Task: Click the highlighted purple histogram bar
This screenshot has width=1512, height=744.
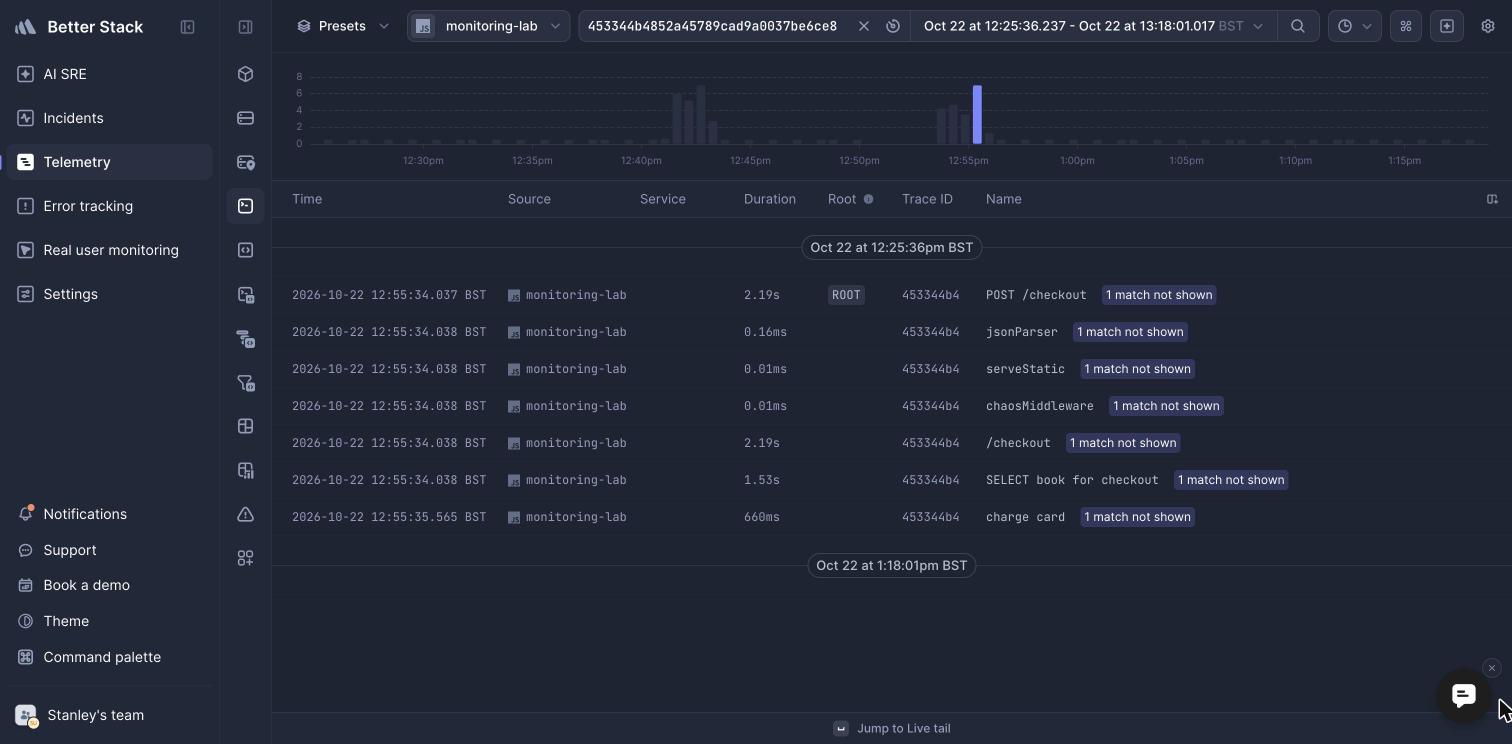Action: pos(977,115)
